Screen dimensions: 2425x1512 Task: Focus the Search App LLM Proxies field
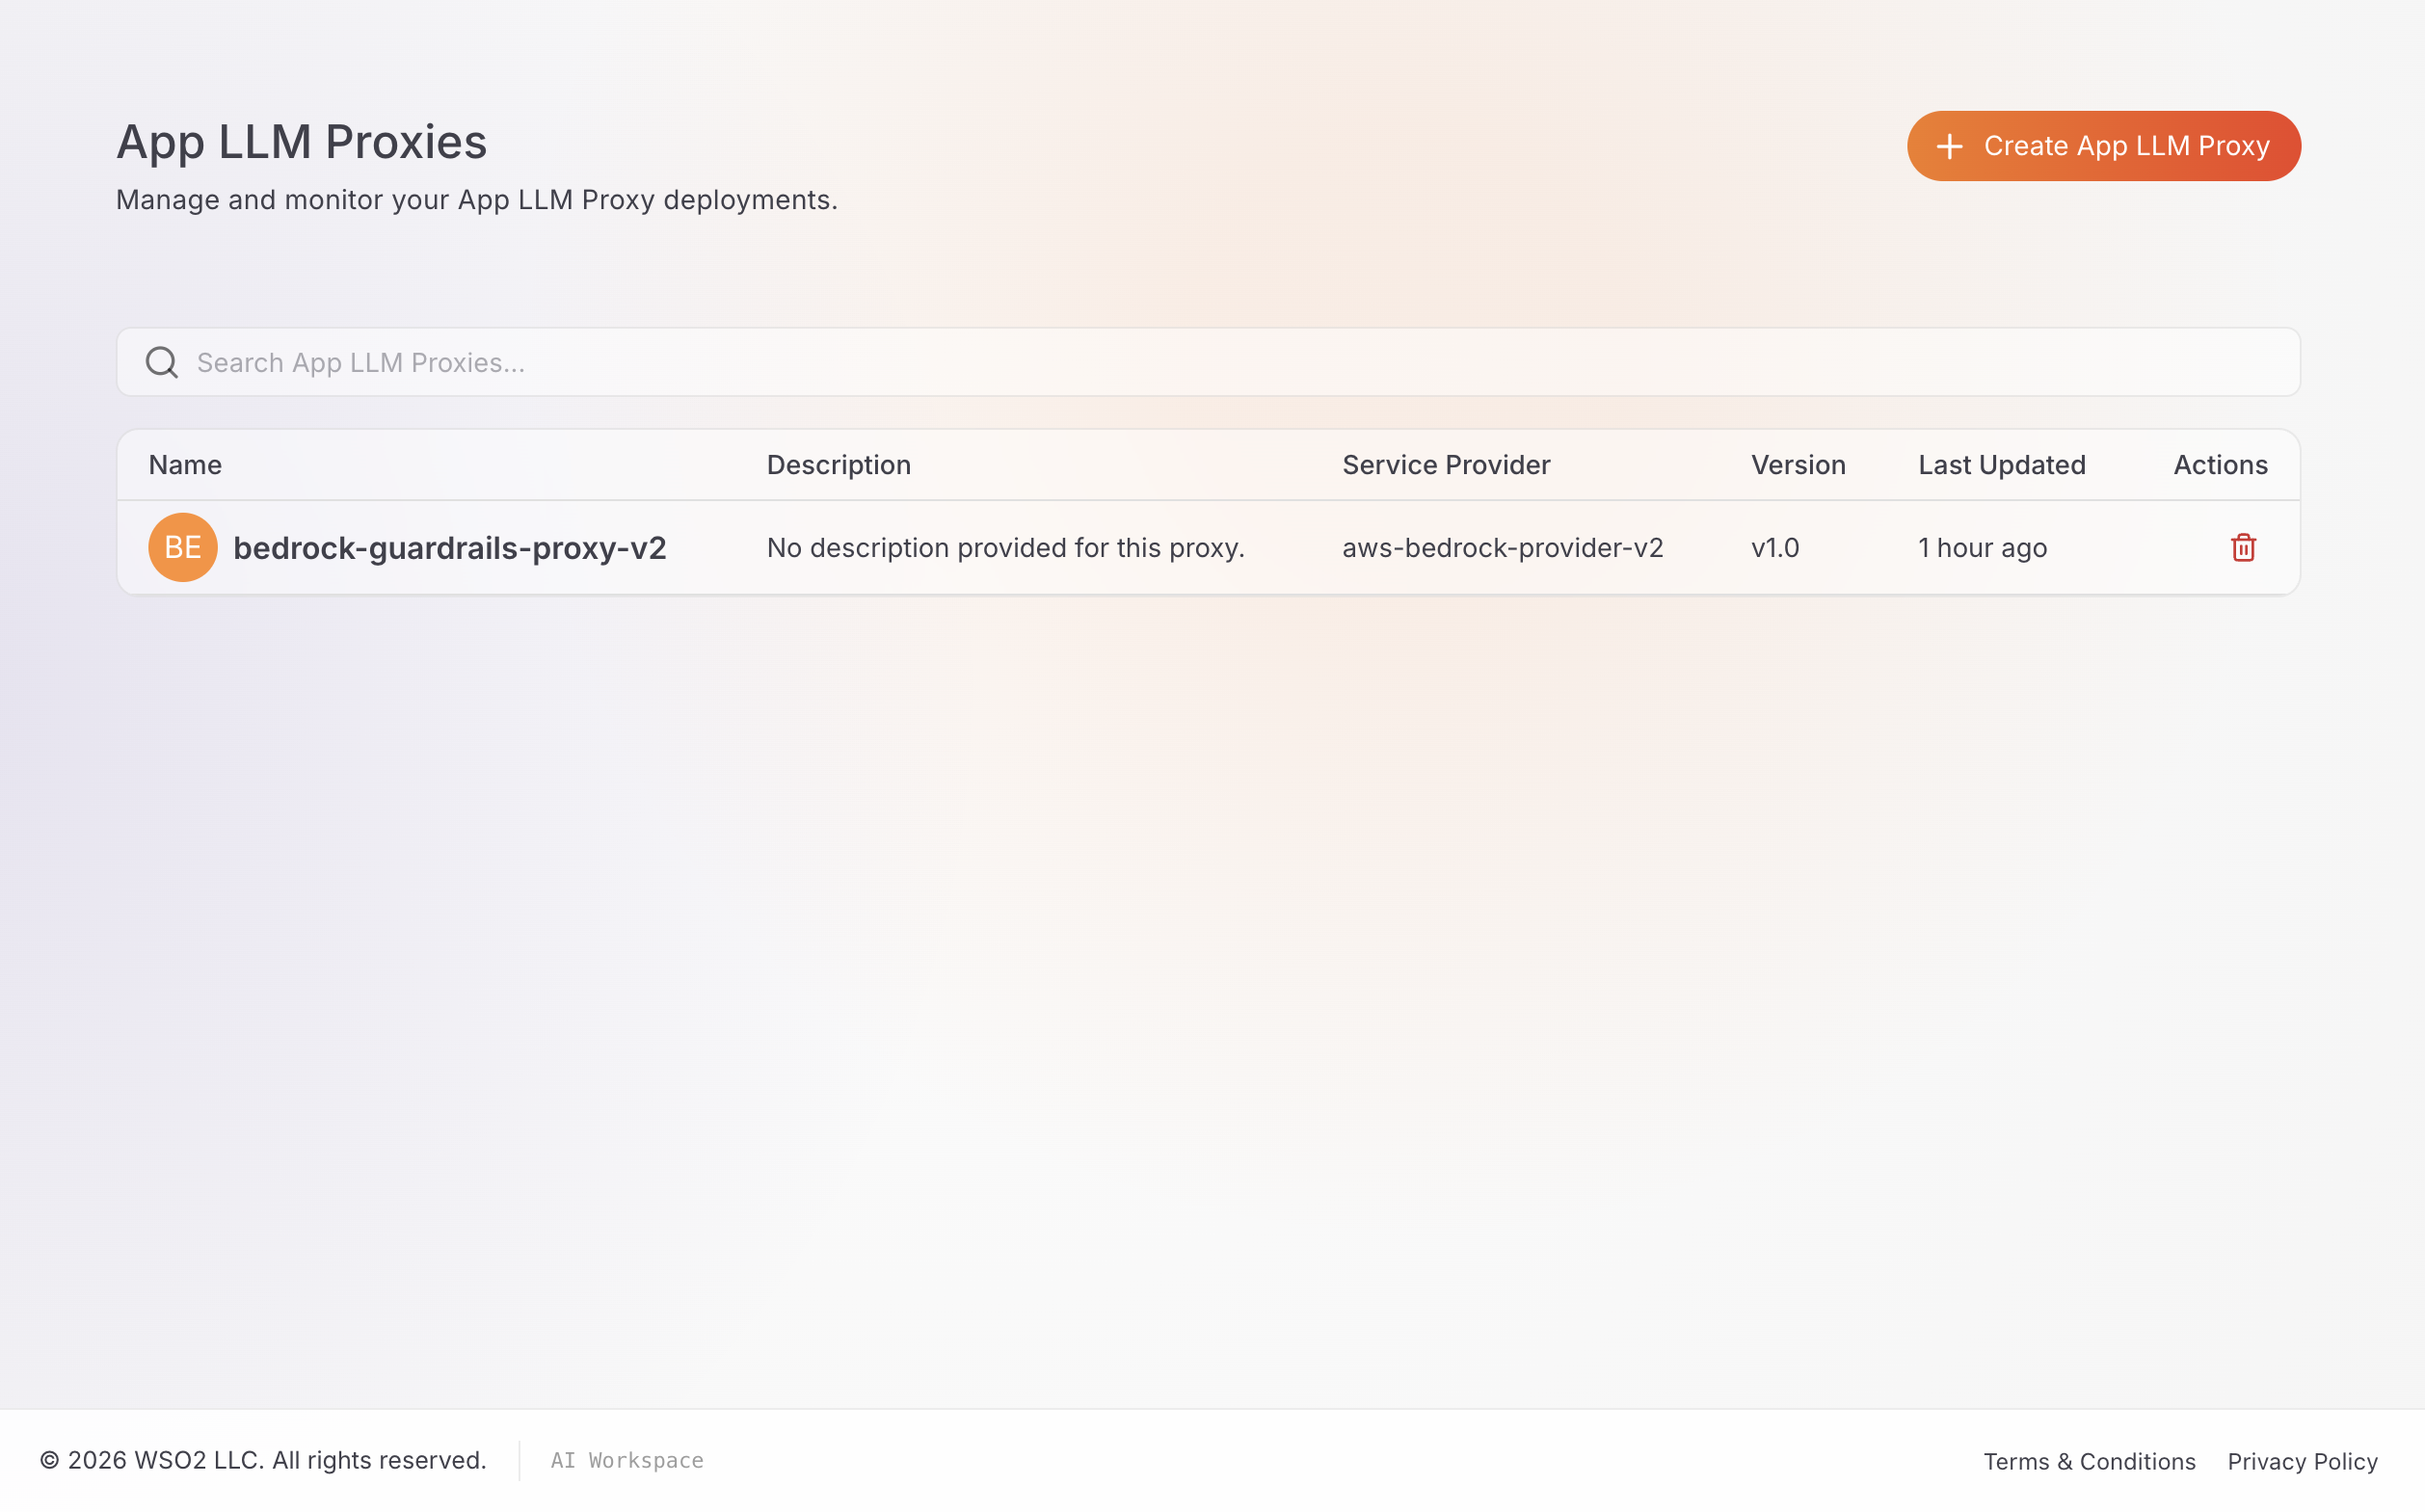click(x=1208, y=362)
